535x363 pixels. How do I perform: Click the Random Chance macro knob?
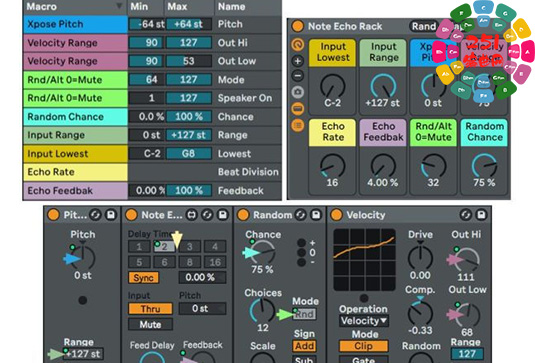[x=484, y=166]
